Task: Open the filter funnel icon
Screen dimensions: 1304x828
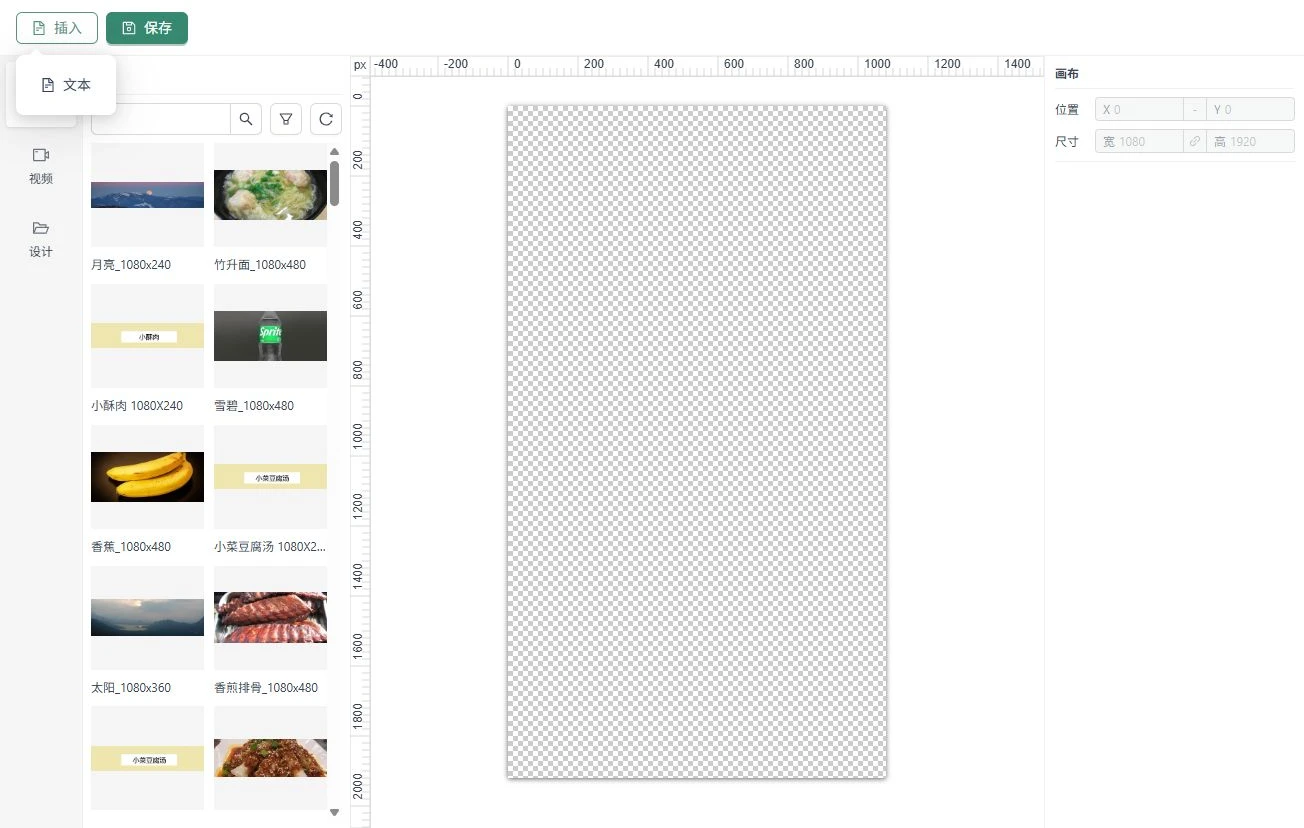Action: [286, 119]
